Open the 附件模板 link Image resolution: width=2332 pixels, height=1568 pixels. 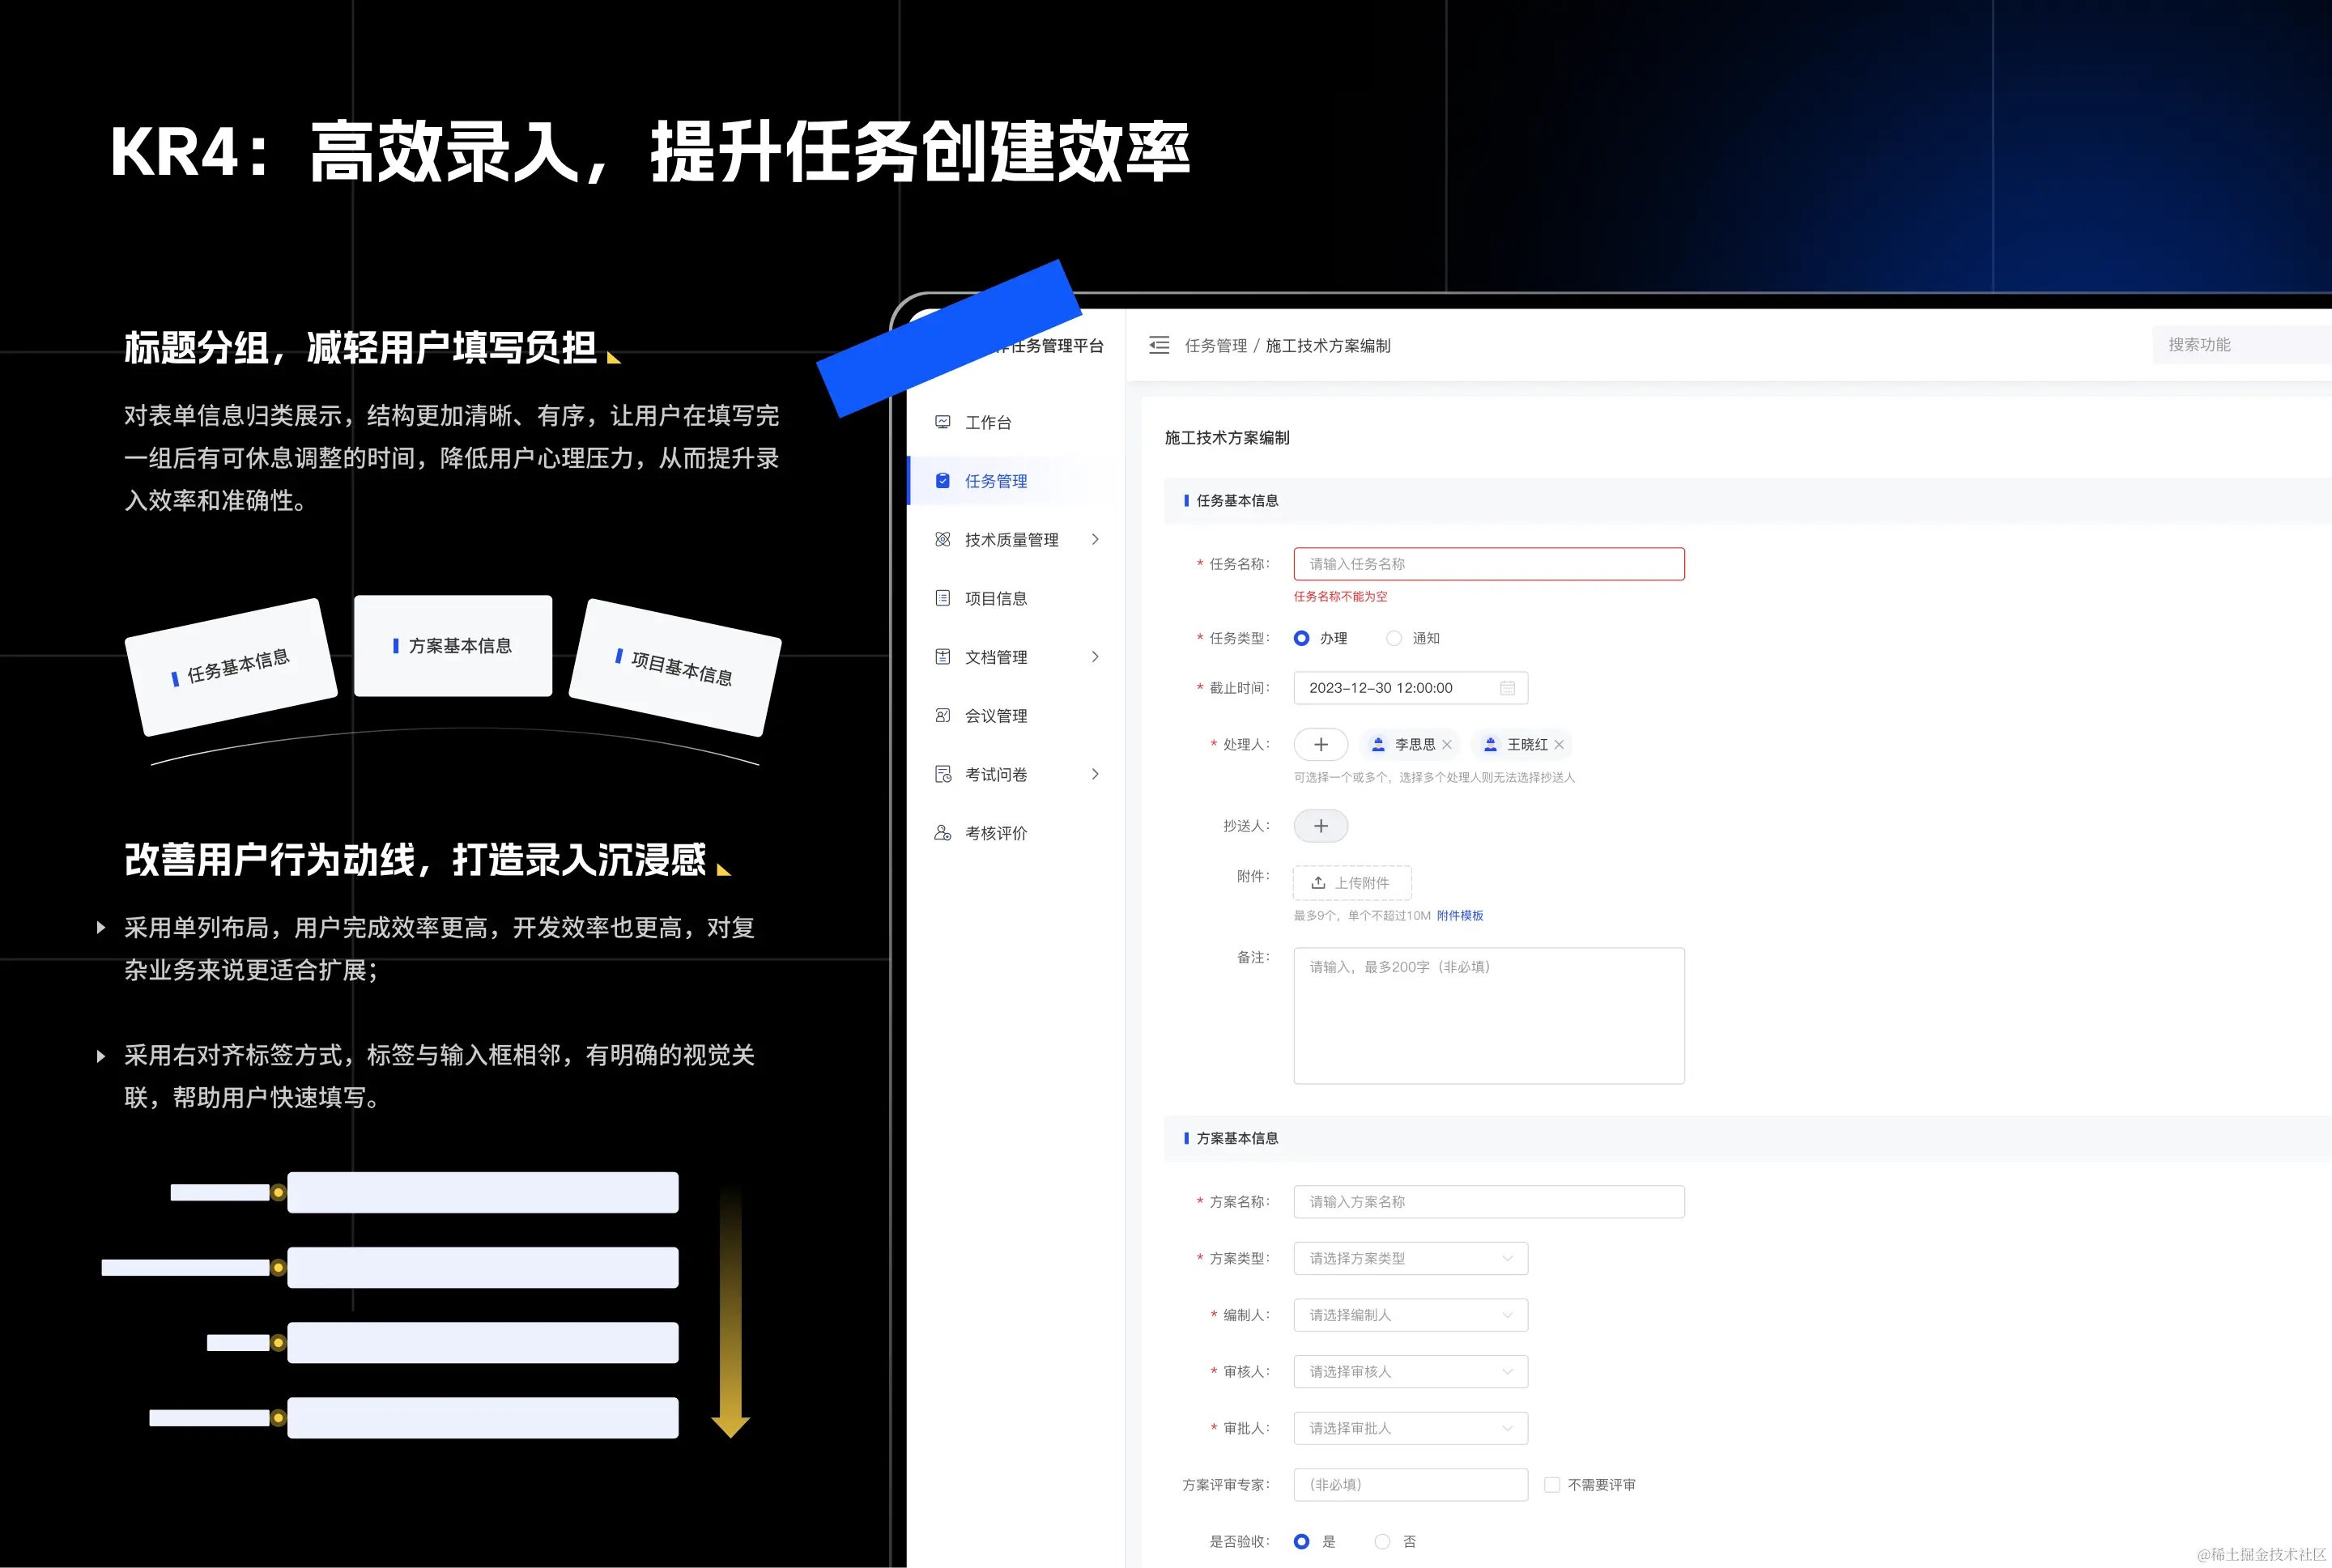tap(1460, 916)
